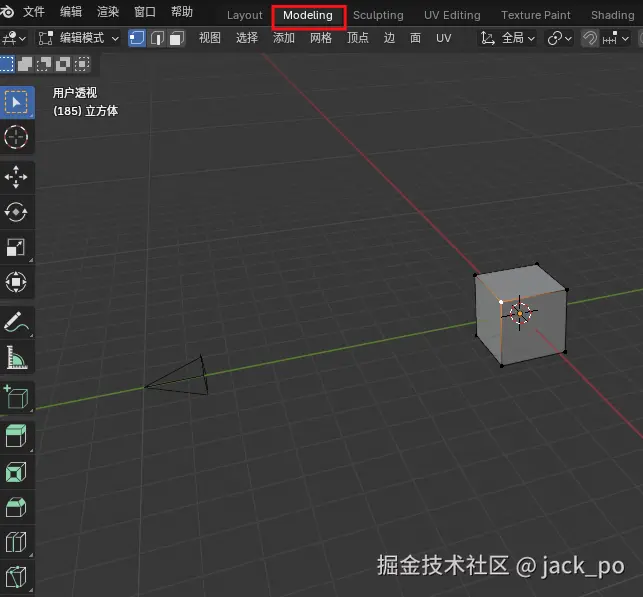
Task: Select the Knife tool
Action: [x=16, y=577]
